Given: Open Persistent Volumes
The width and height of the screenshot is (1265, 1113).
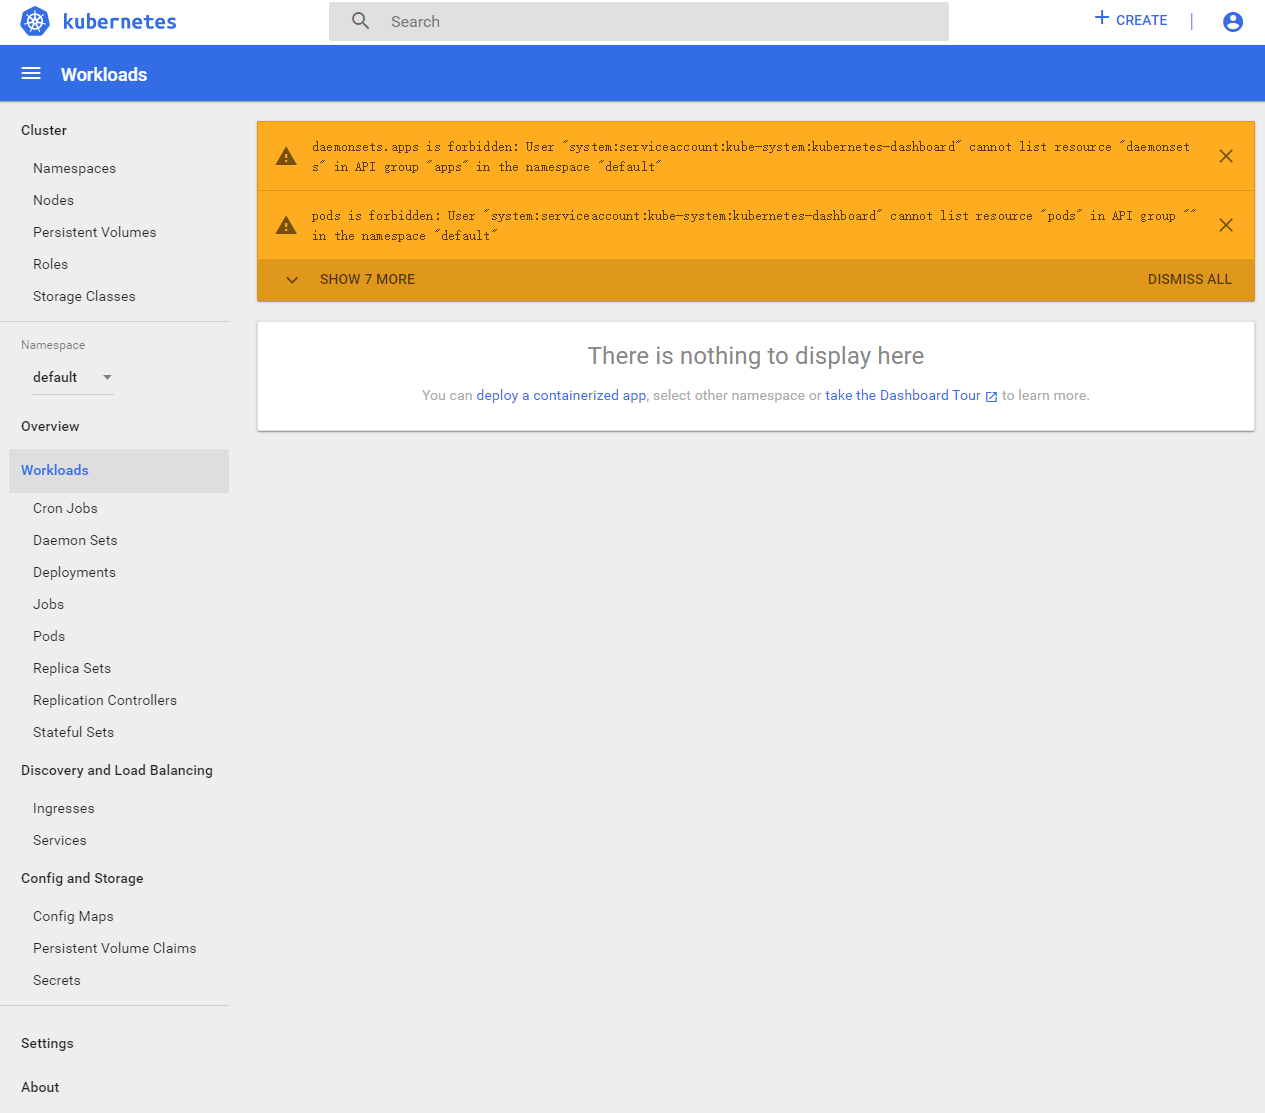Looking at the screenshot, I should pyautogui.click(x=95, y=232).
